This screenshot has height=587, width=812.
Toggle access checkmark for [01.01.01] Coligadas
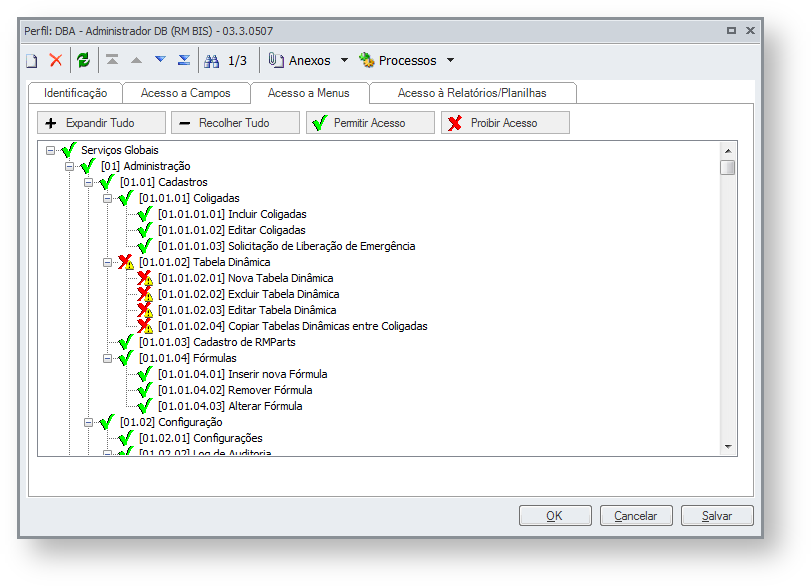pyautogui.click(x=126, y=198)
